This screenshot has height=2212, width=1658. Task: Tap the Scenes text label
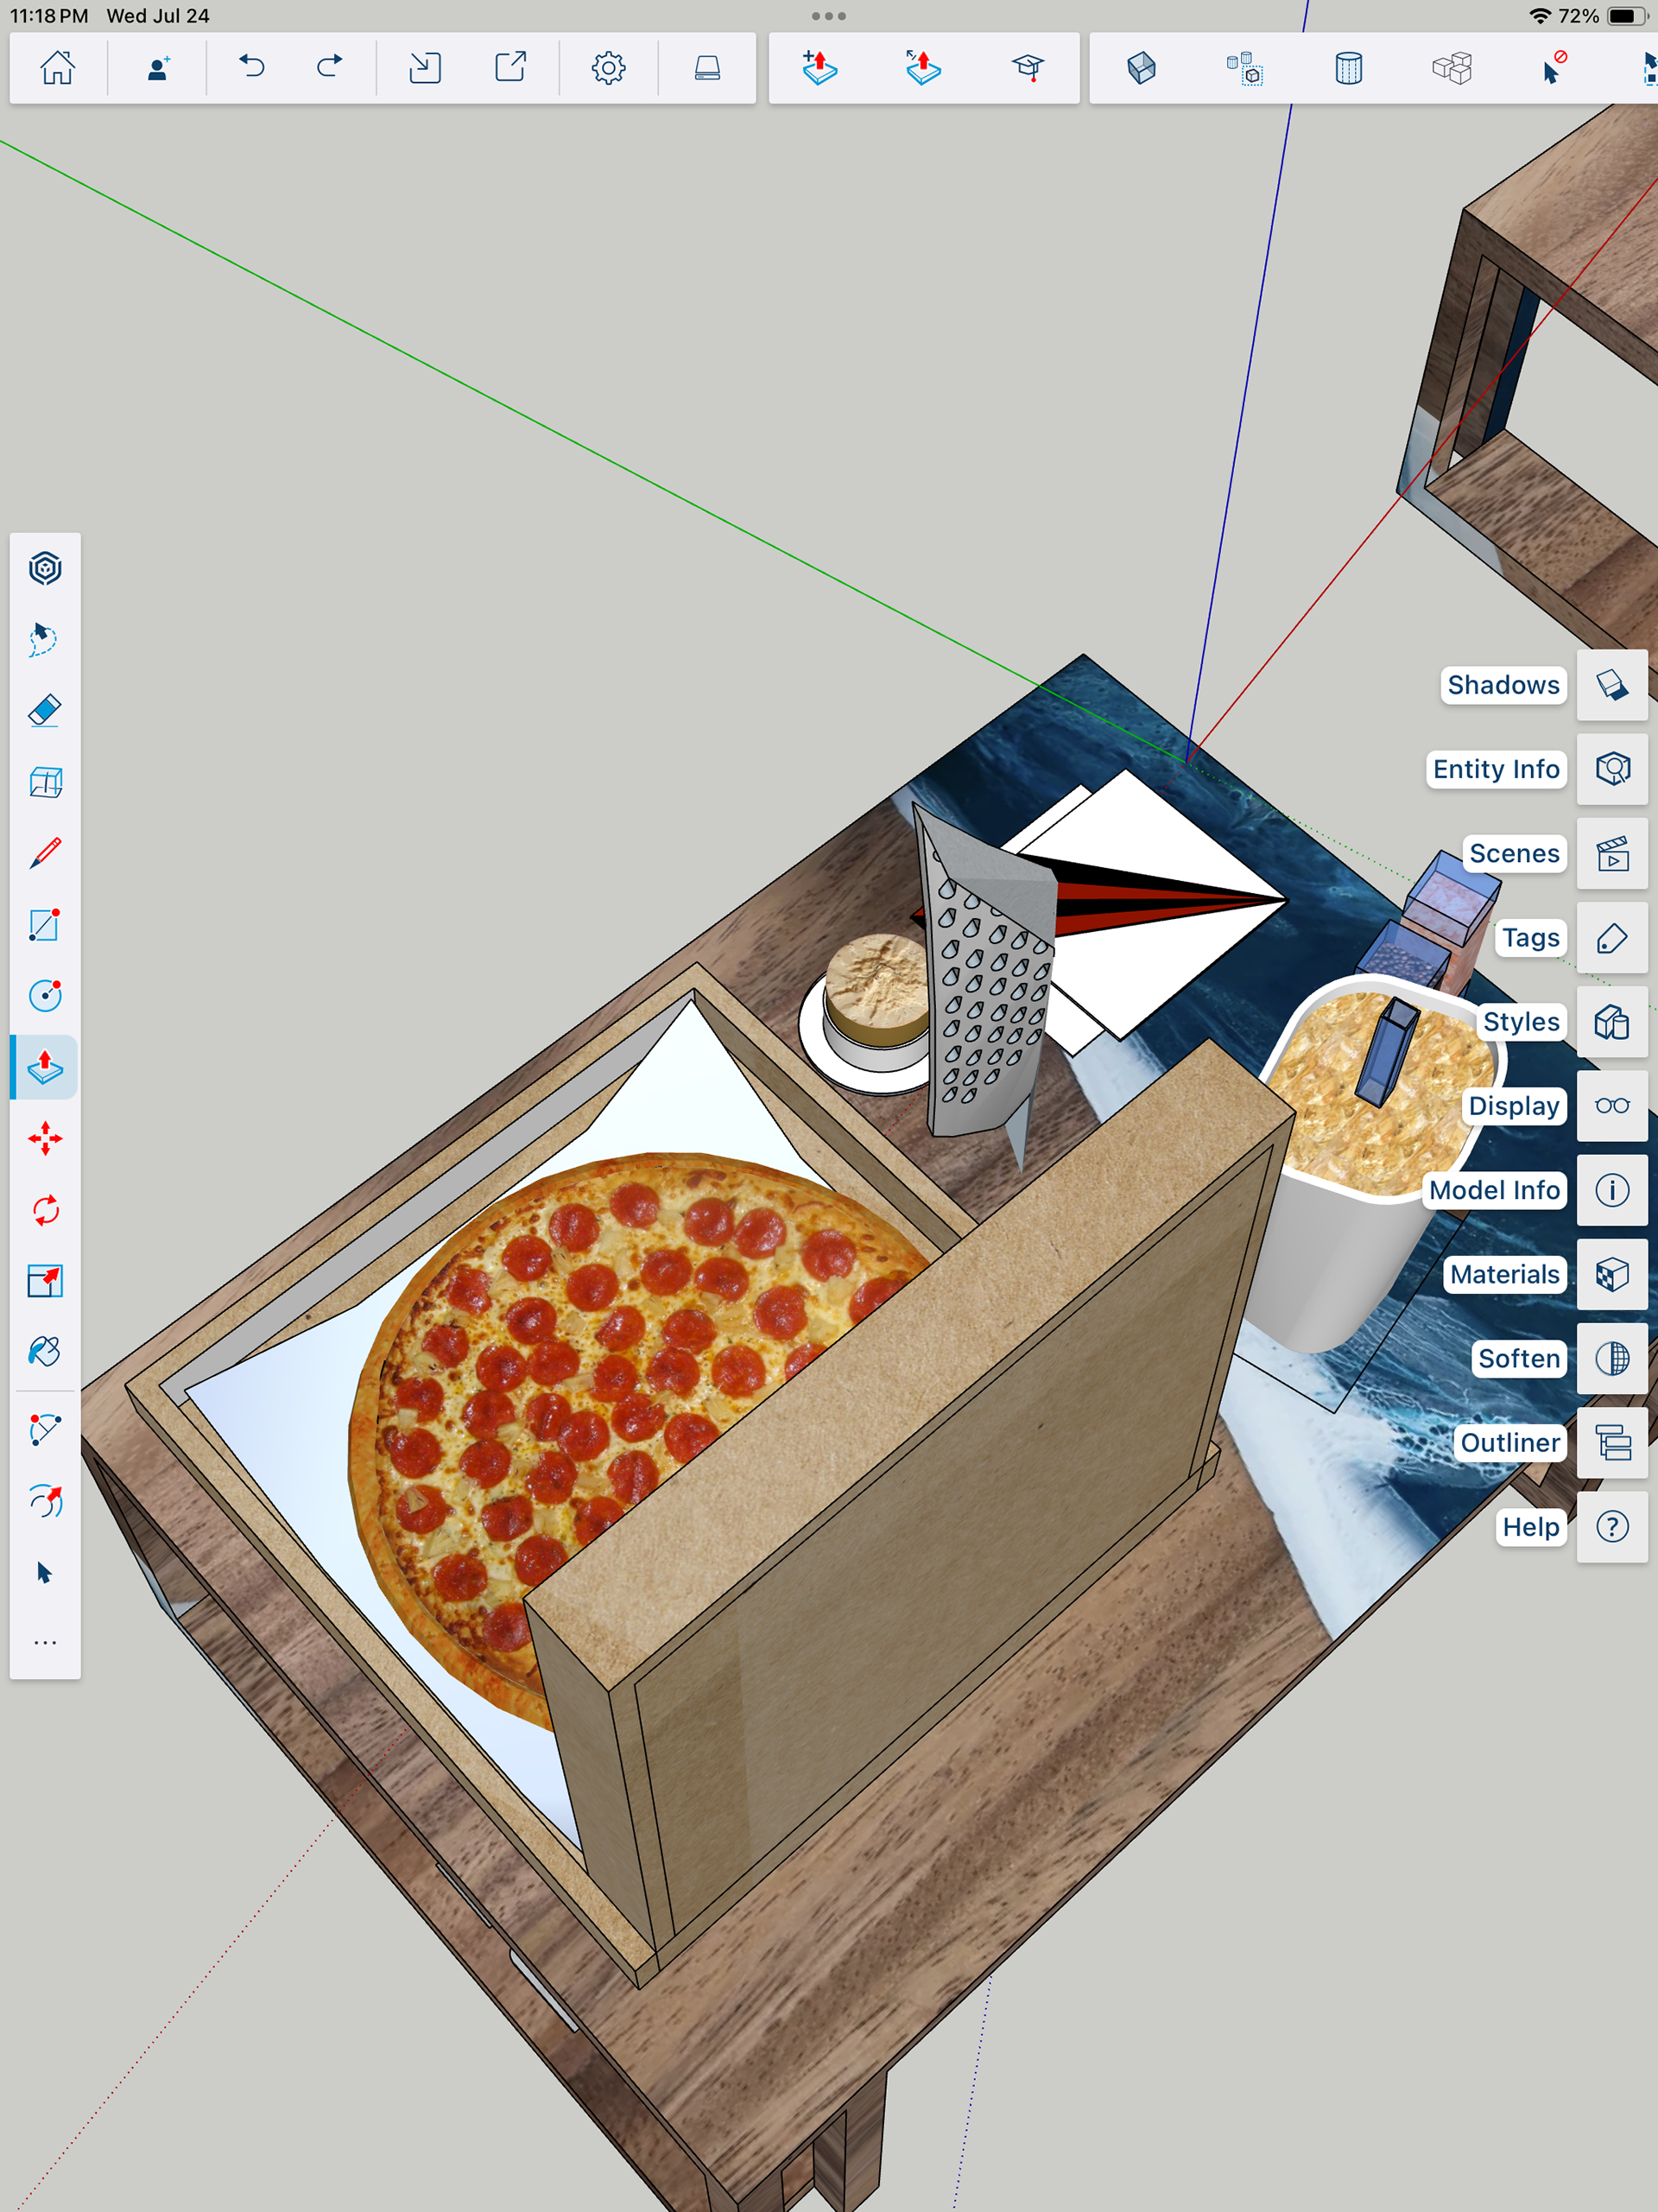pos(1514,853)
